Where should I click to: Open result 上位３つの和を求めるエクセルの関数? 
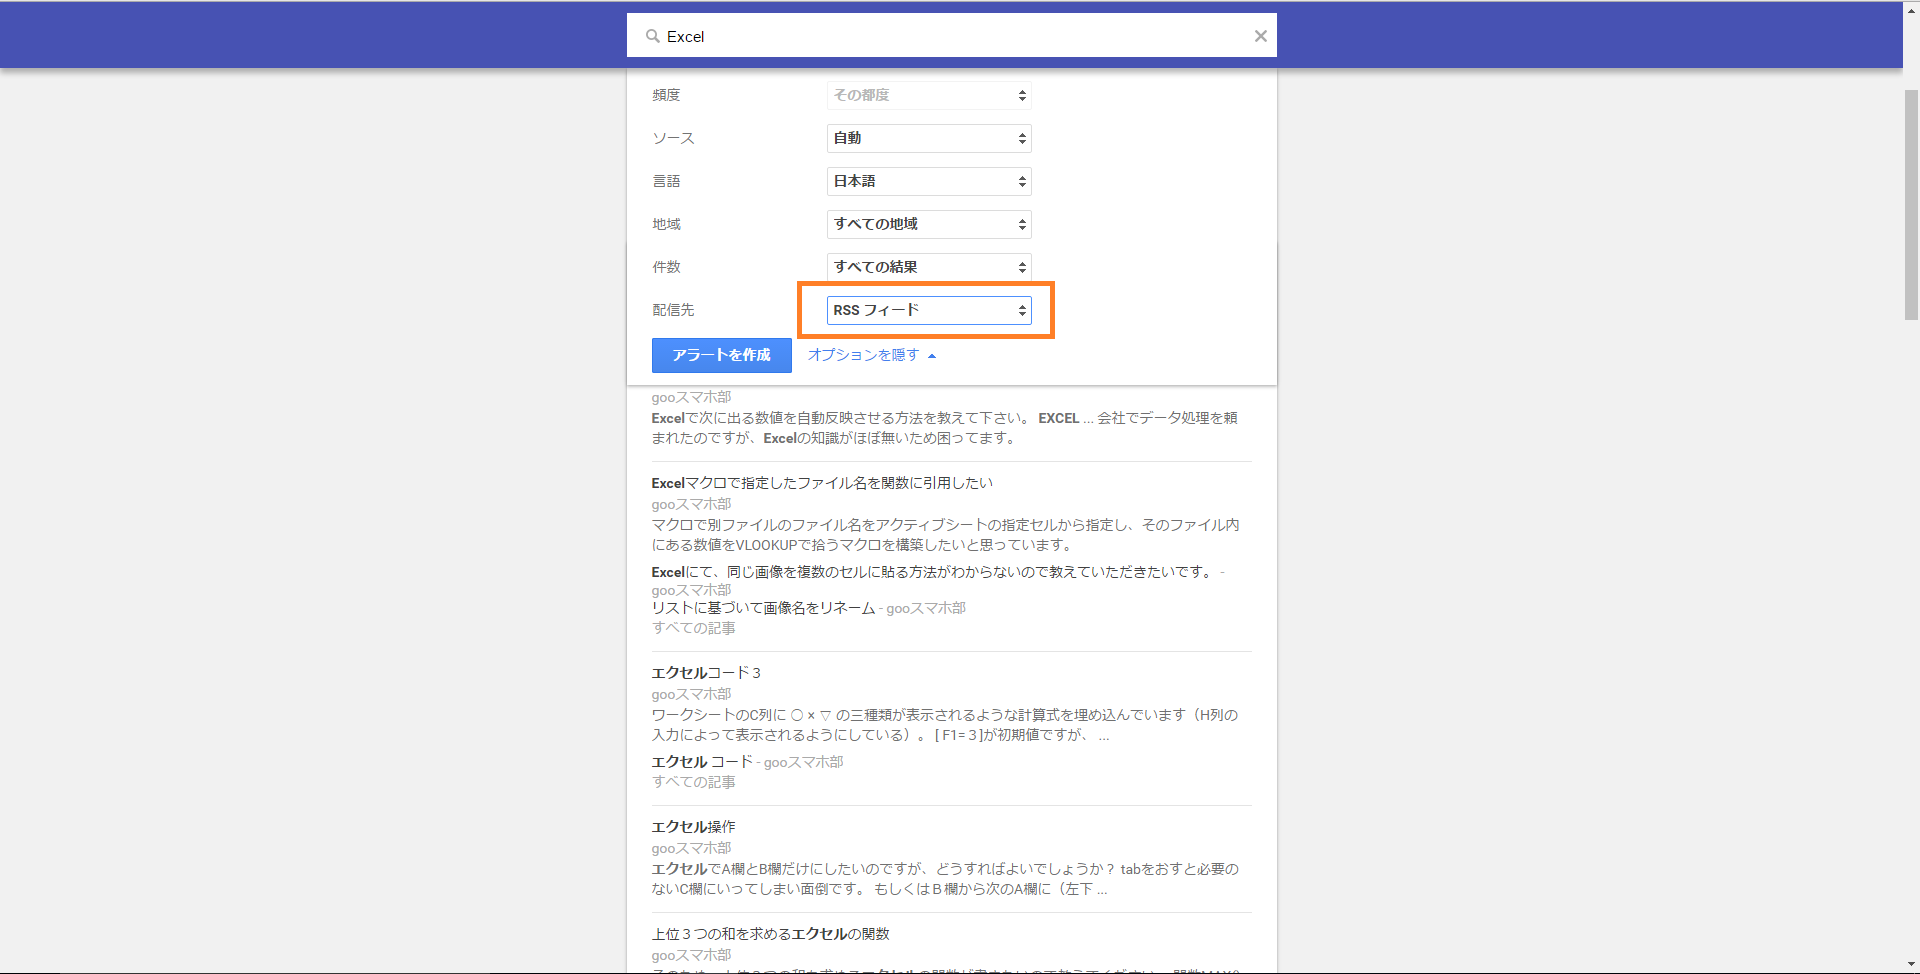(770, 934)
